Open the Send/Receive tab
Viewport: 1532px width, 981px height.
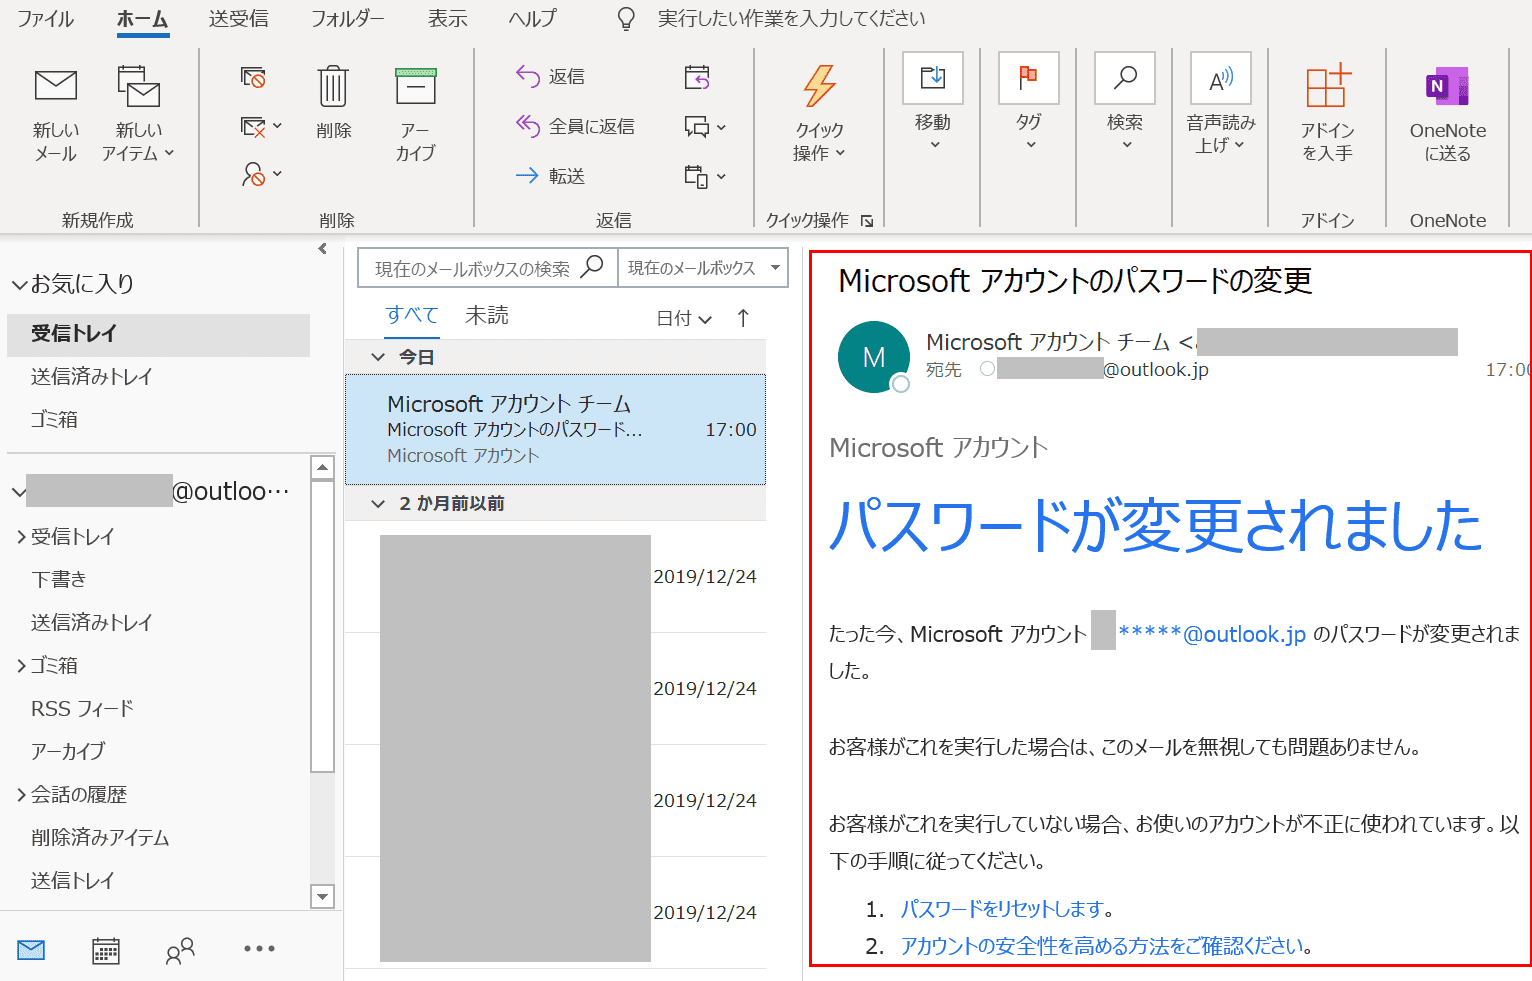point(238,18)
